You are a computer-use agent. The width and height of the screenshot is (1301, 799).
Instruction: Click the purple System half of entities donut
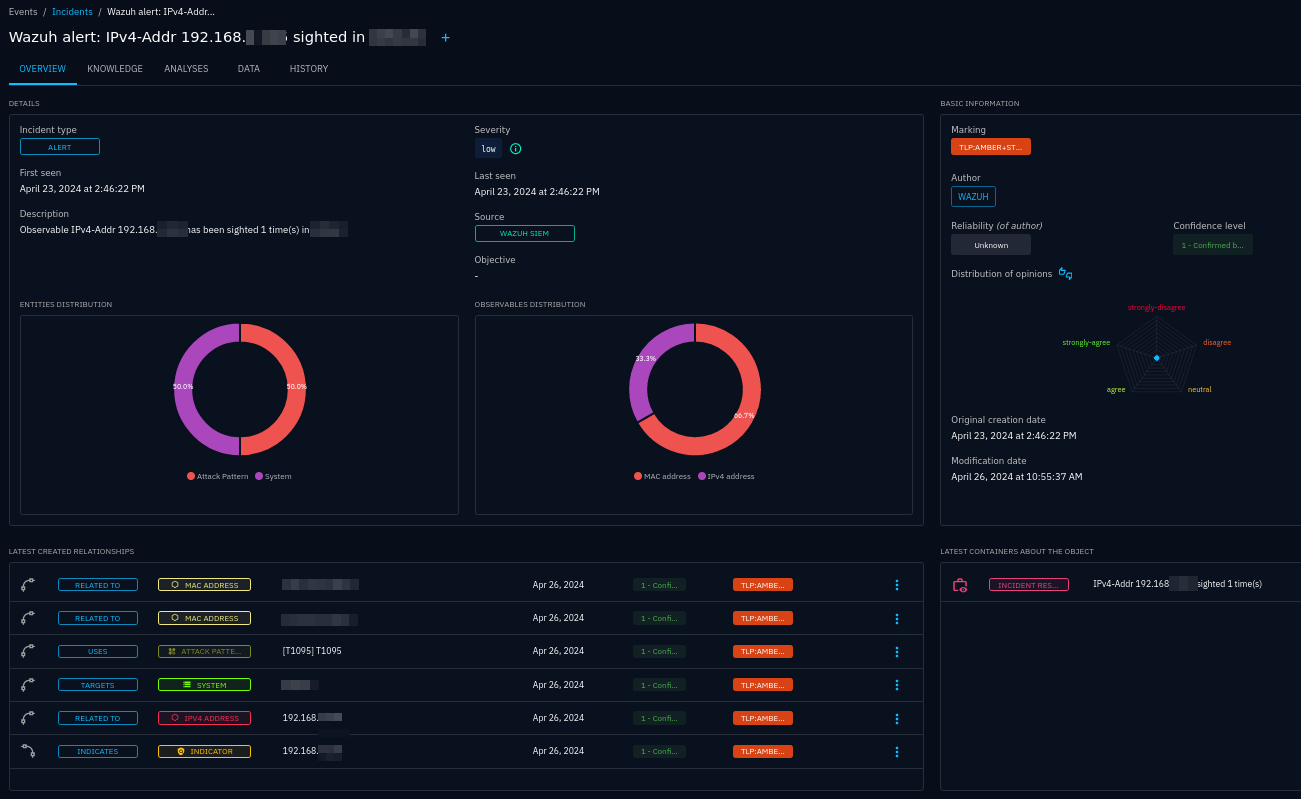click(184, 390)
